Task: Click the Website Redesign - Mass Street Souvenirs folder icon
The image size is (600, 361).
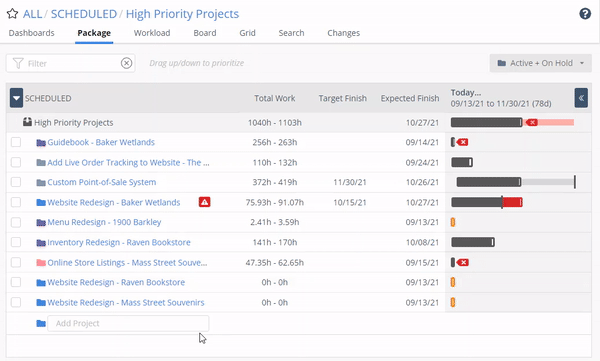Action: click(x=41, y=303)
